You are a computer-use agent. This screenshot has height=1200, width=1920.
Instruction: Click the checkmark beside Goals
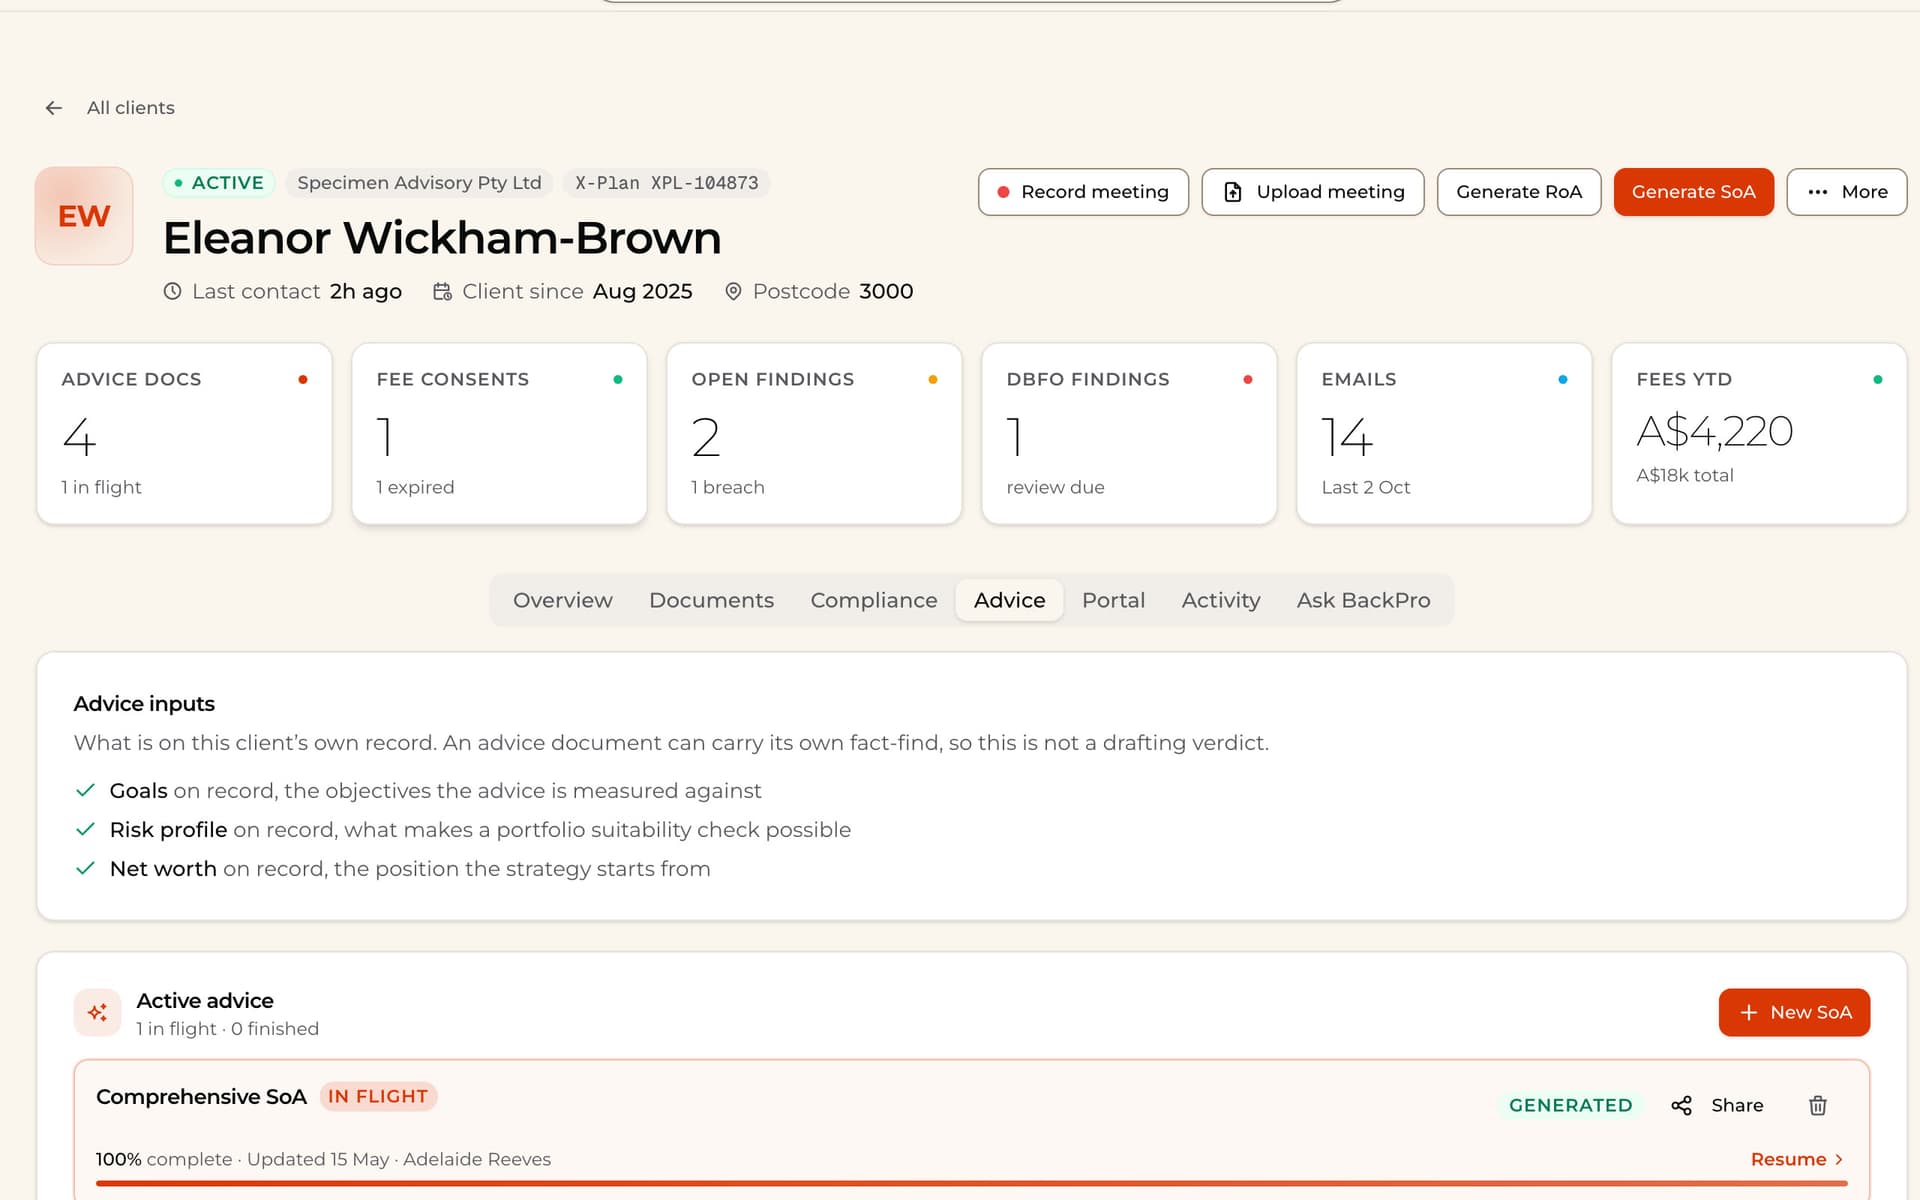pyautogui.click(x=85, y=791)
